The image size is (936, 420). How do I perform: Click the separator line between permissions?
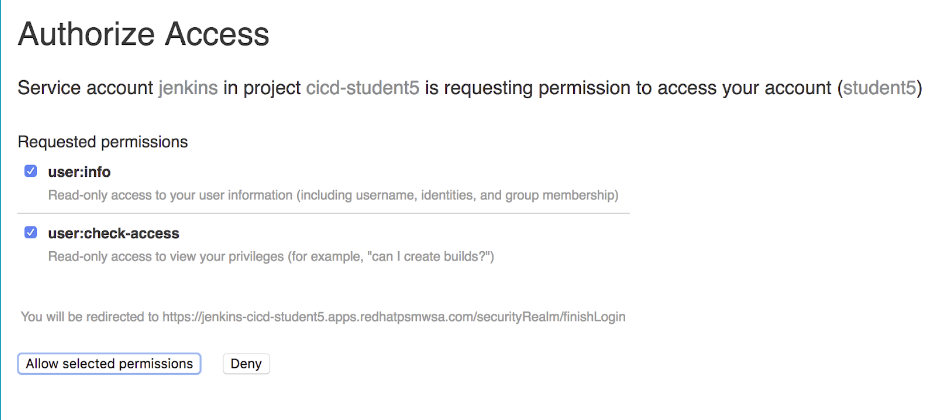324,213
